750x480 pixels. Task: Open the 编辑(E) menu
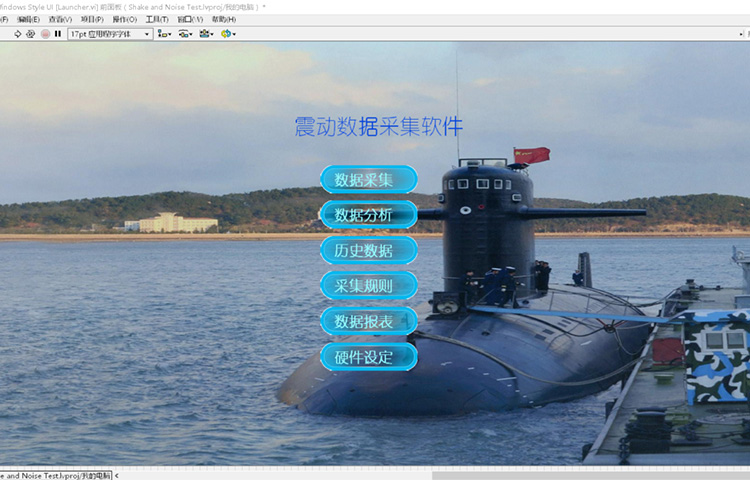pos(29,19)
